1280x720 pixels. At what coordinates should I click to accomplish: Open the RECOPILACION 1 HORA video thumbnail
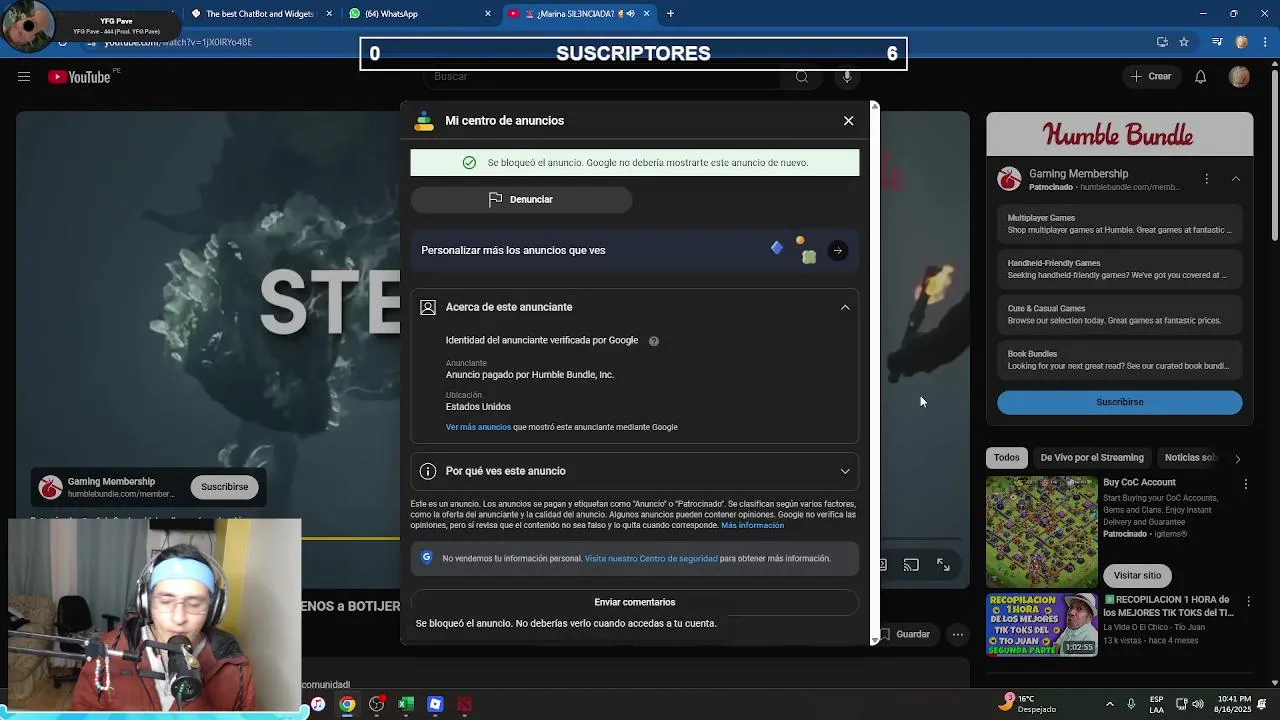click(x=1041, y=625)
